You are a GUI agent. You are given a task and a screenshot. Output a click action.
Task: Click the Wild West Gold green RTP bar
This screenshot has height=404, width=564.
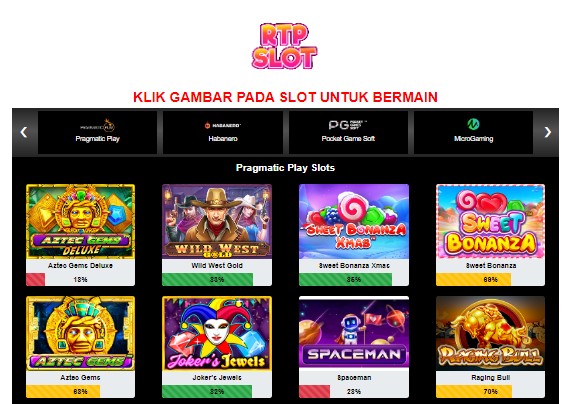208,280
